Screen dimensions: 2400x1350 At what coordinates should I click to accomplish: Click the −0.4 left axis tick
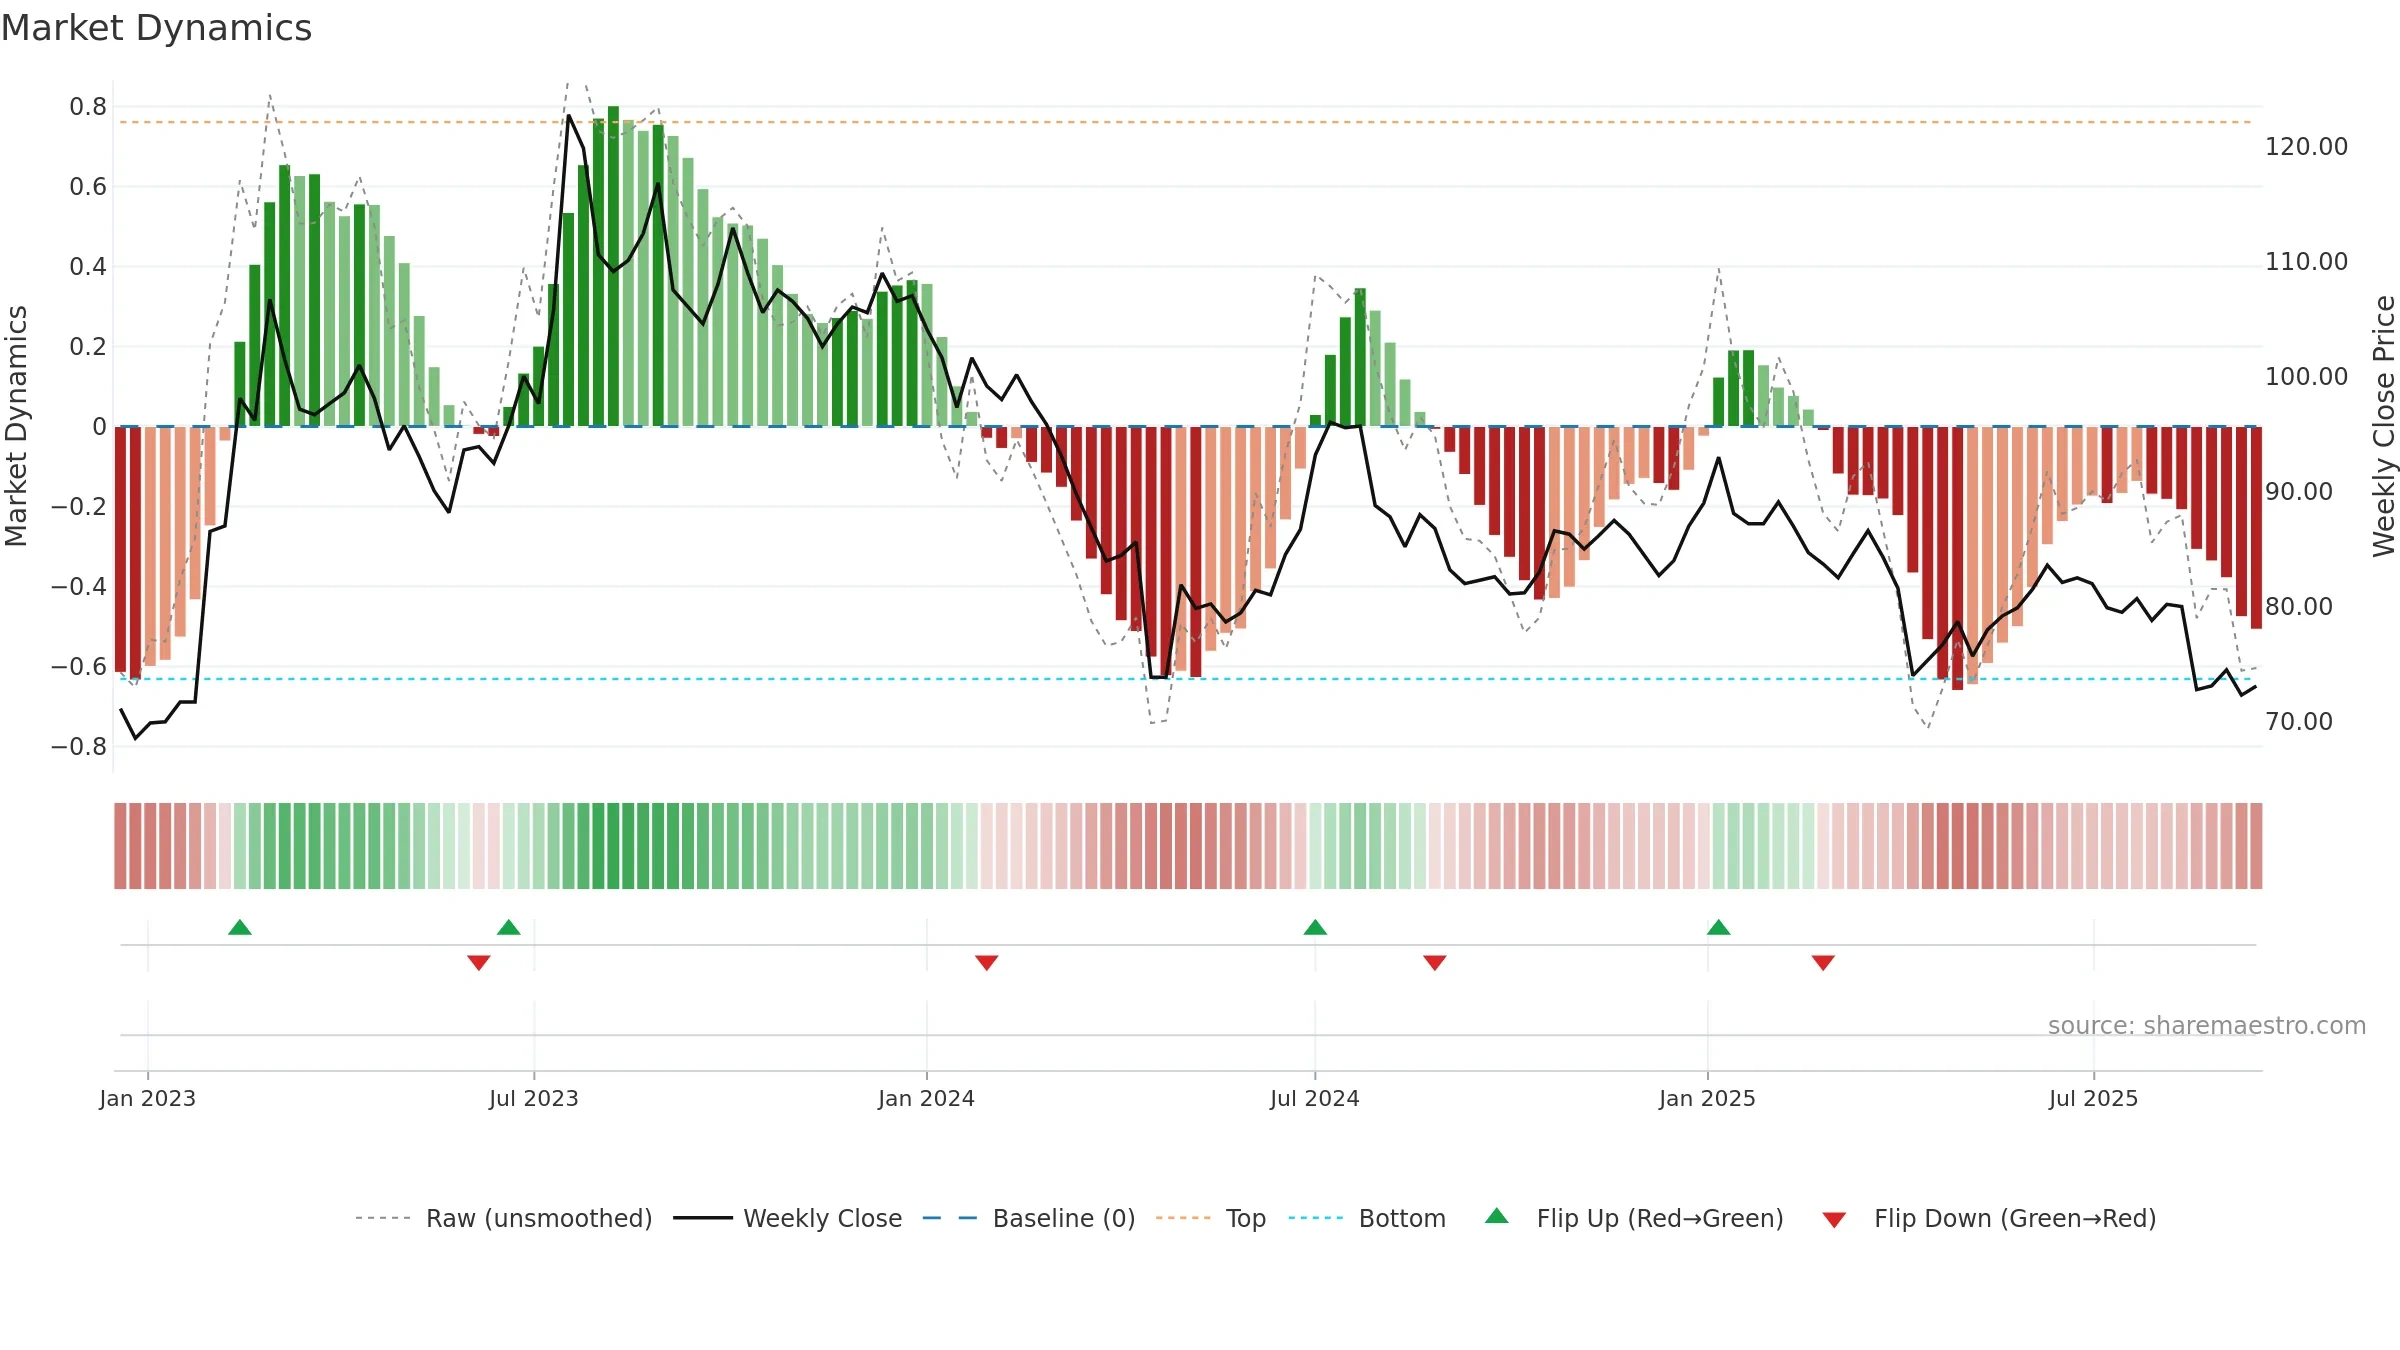point(79,587)
